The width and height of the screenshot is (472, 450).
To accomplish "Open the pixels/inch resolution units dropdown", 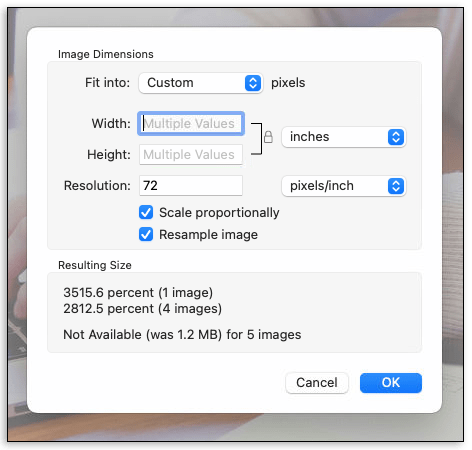I will coord(344,186).
